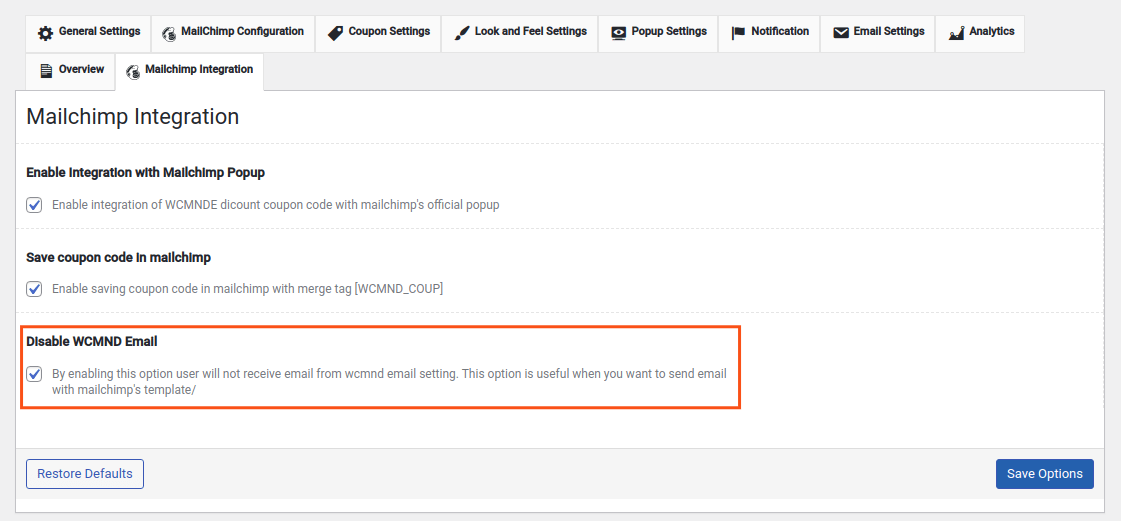Viewport: 1121px width, 521px height.
Task: Click the brush icon on Look and Feel
Action: click(462, 33)
